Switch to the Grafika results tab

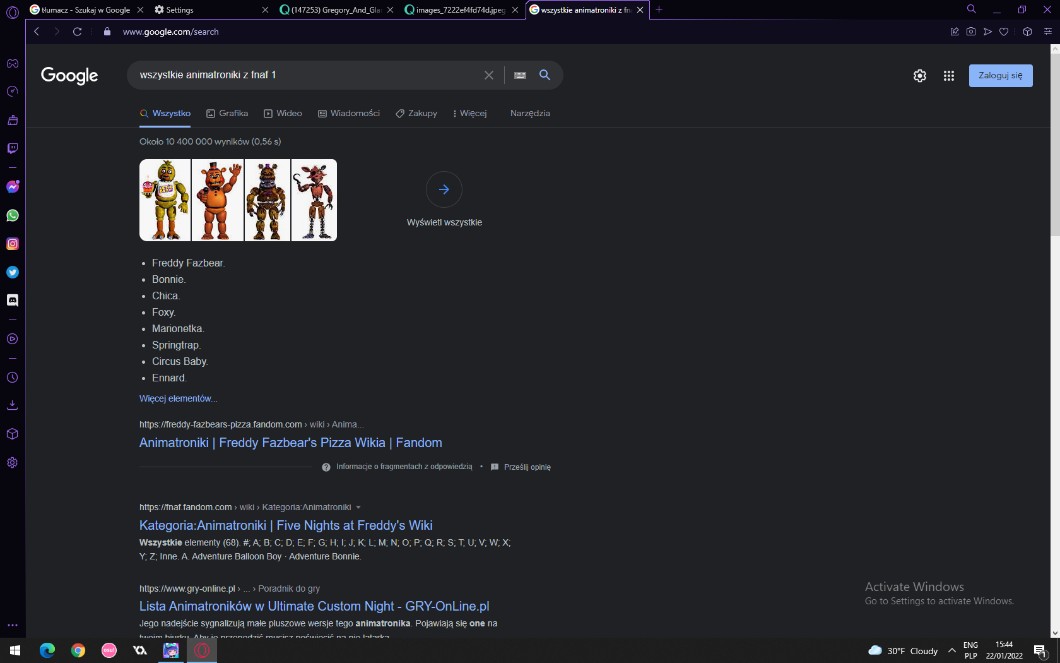[x=227, y=113]
